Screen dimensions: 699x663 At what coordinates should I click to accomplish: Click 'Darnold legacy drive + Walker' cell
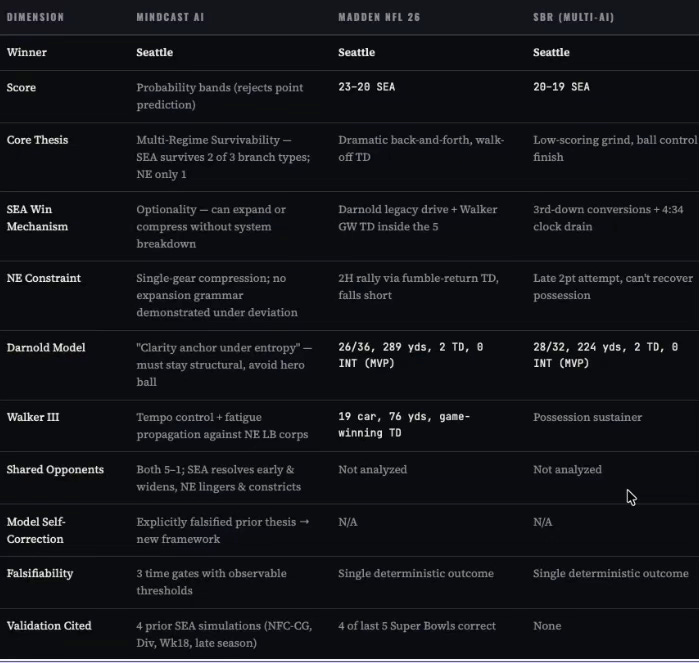(x=417, y=218)
